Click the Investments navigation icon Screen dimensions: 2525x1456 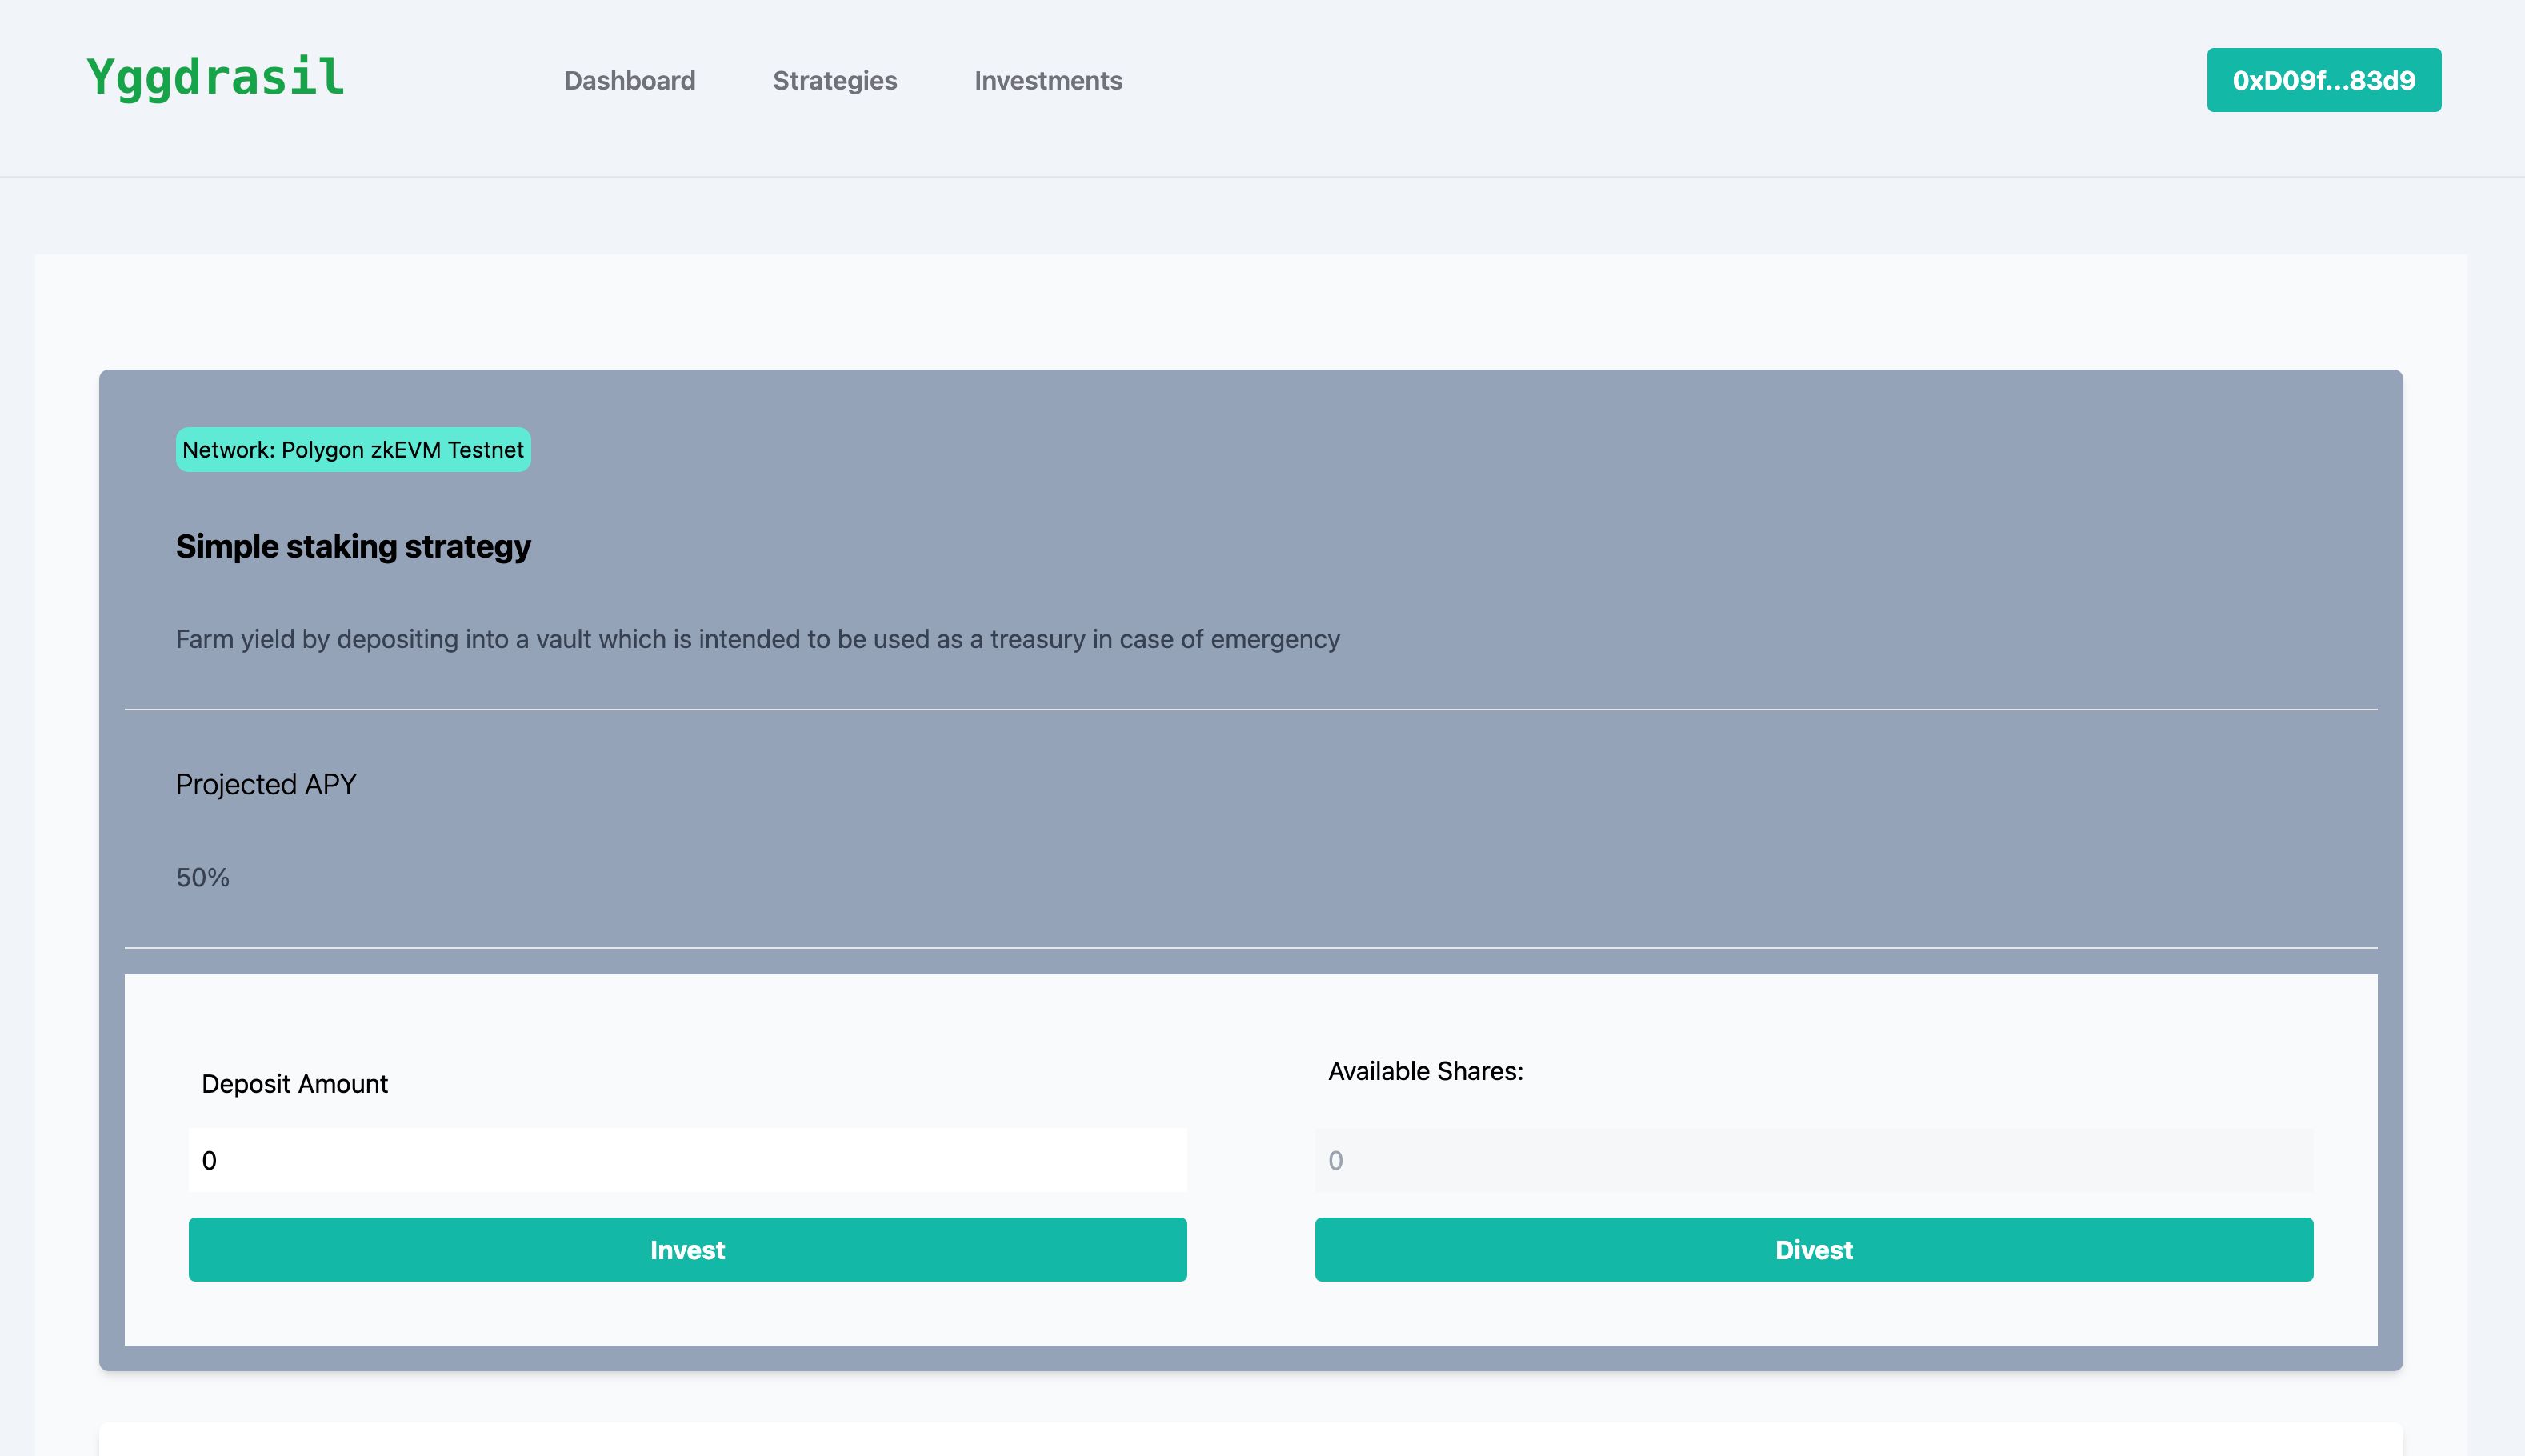click(1047, 82)
